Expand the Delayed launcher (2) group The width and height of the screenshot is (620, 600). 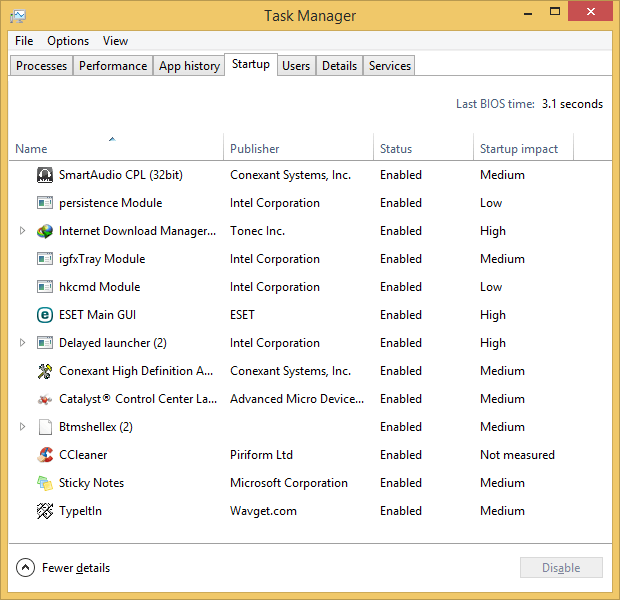22,343
